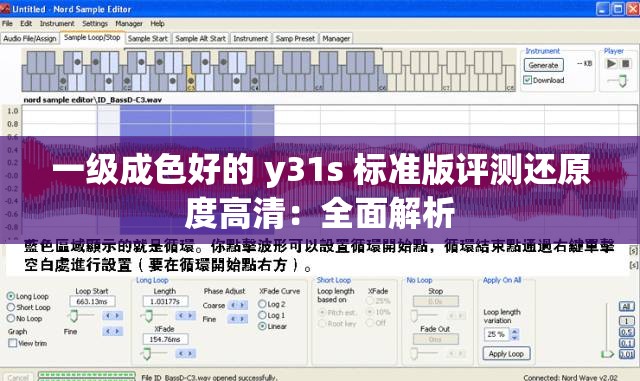
Task: Enable View trim checkbox
Action: click(x=13, y=343)
